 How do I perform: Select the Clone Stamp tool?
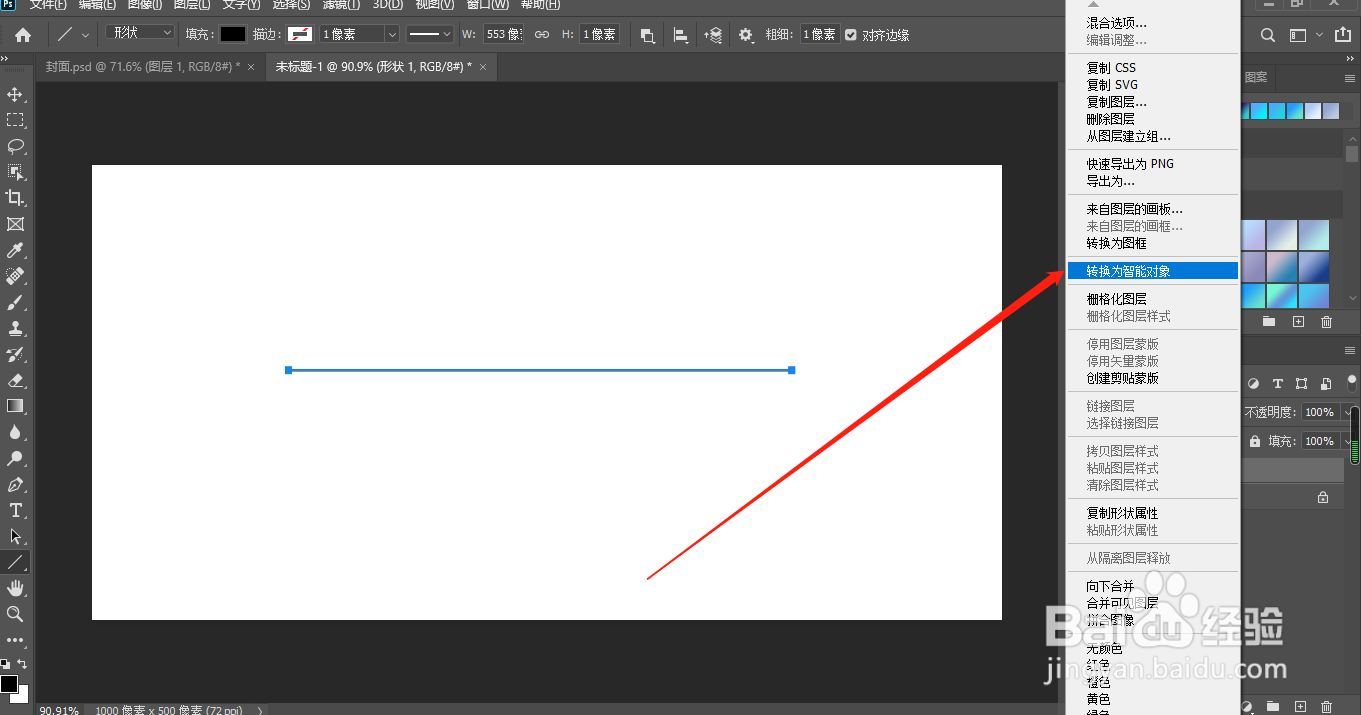point(15,328)
